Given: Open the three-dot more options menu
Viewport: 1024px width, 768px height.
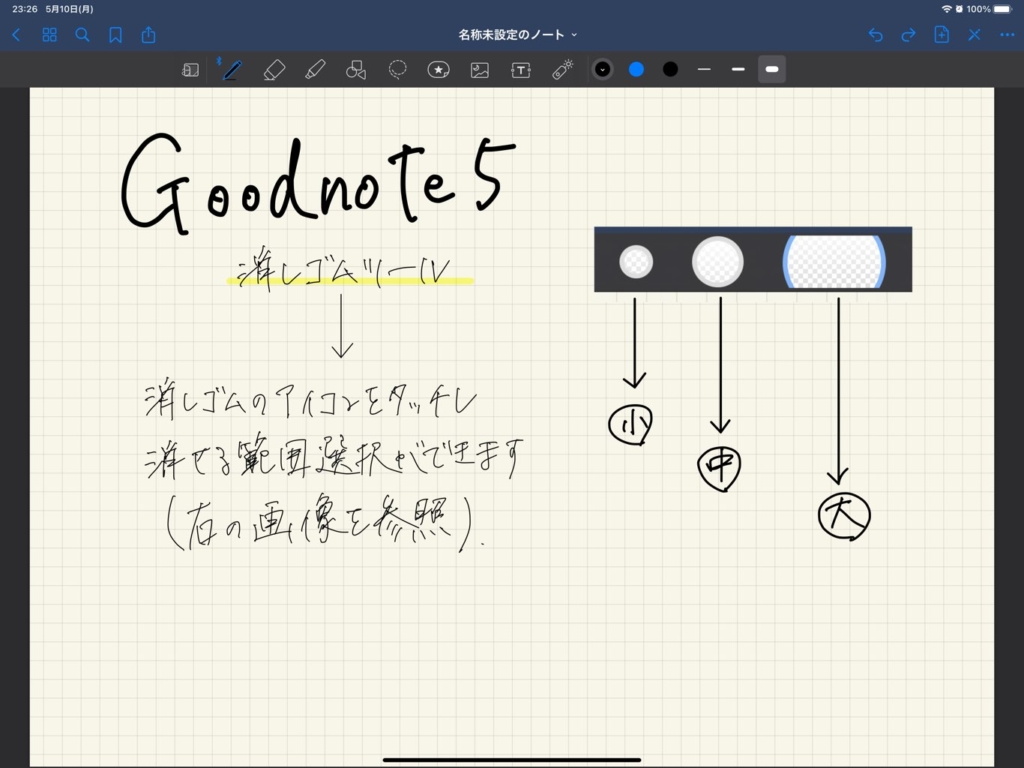Looking at the screenshot, I should point(1007,35).
